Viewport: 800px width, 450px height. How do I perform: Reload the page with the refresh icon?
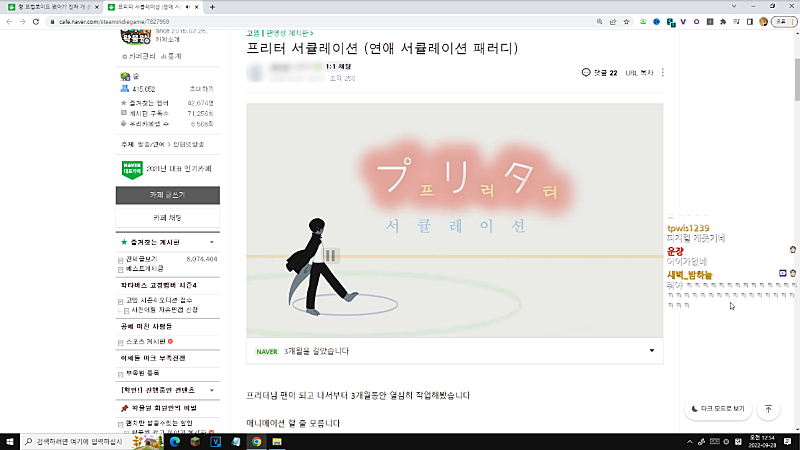coord(36,22)
